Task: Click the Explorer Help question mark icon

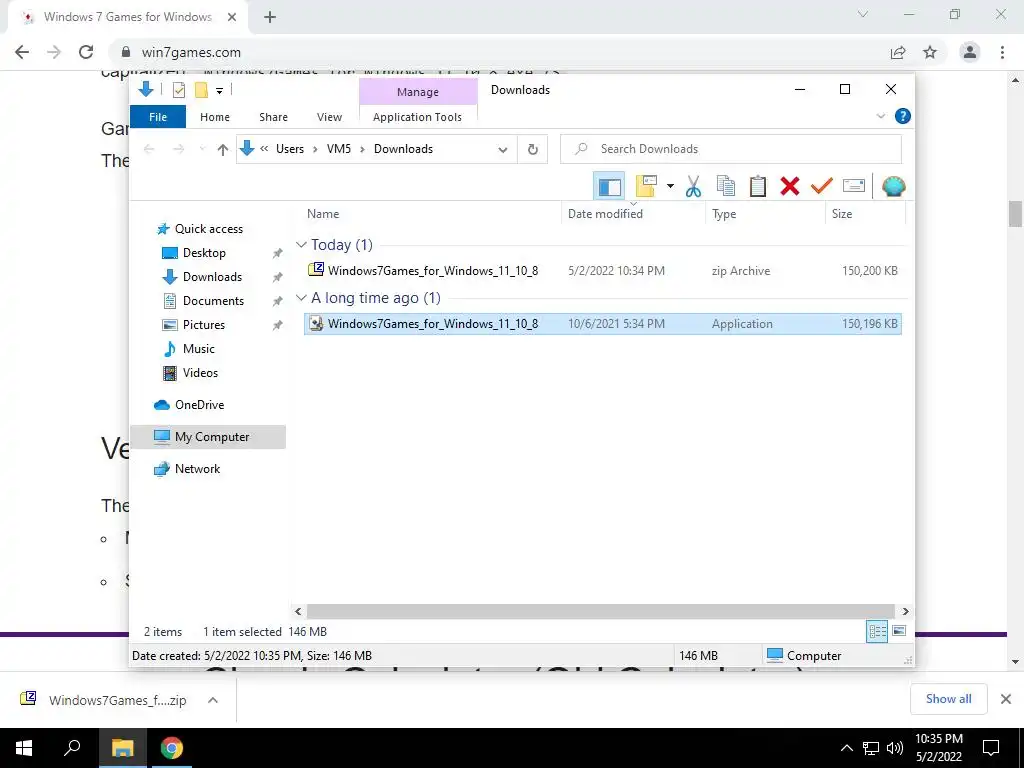Action: (903, 116)
